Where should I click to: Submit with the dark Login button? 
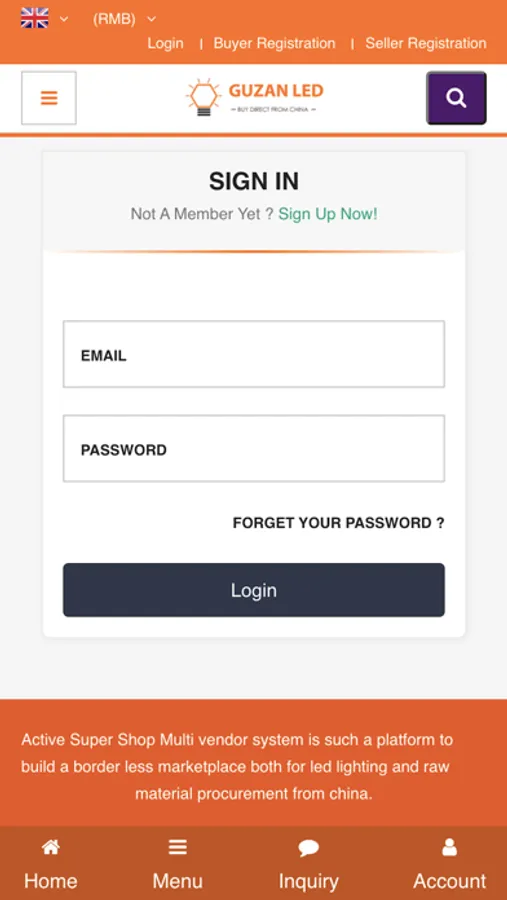coord(254,590)
